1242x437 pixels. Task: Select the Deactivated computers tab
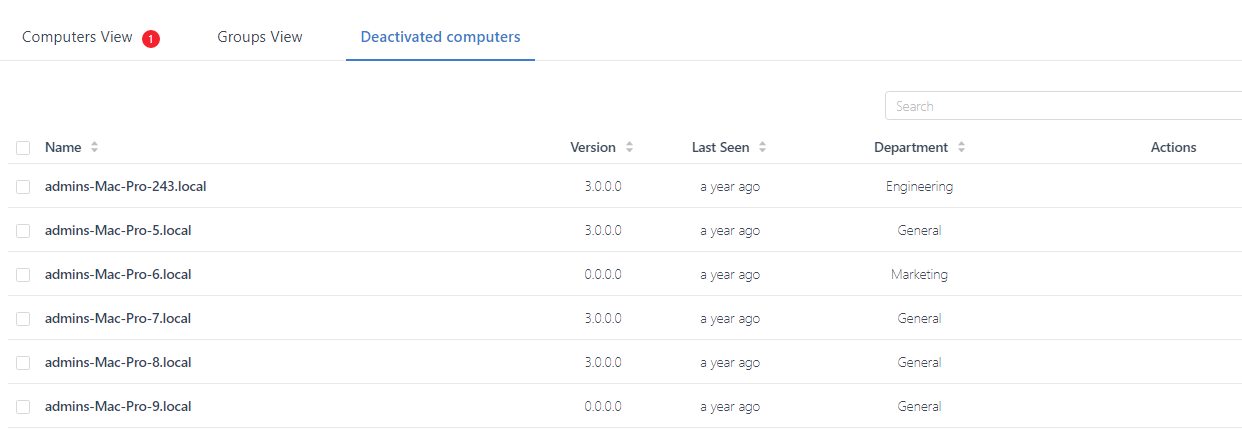[440, 37]
